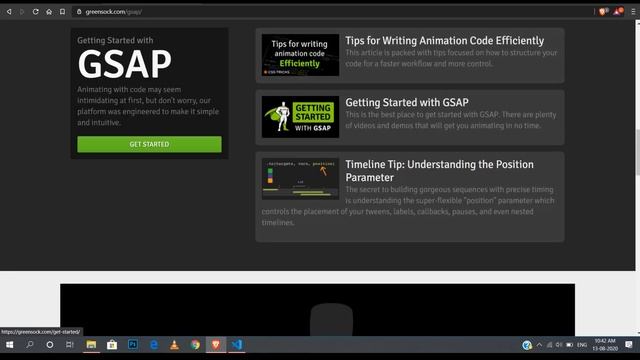
Task: Open network status tray icon
Action: tap(549, 345)
